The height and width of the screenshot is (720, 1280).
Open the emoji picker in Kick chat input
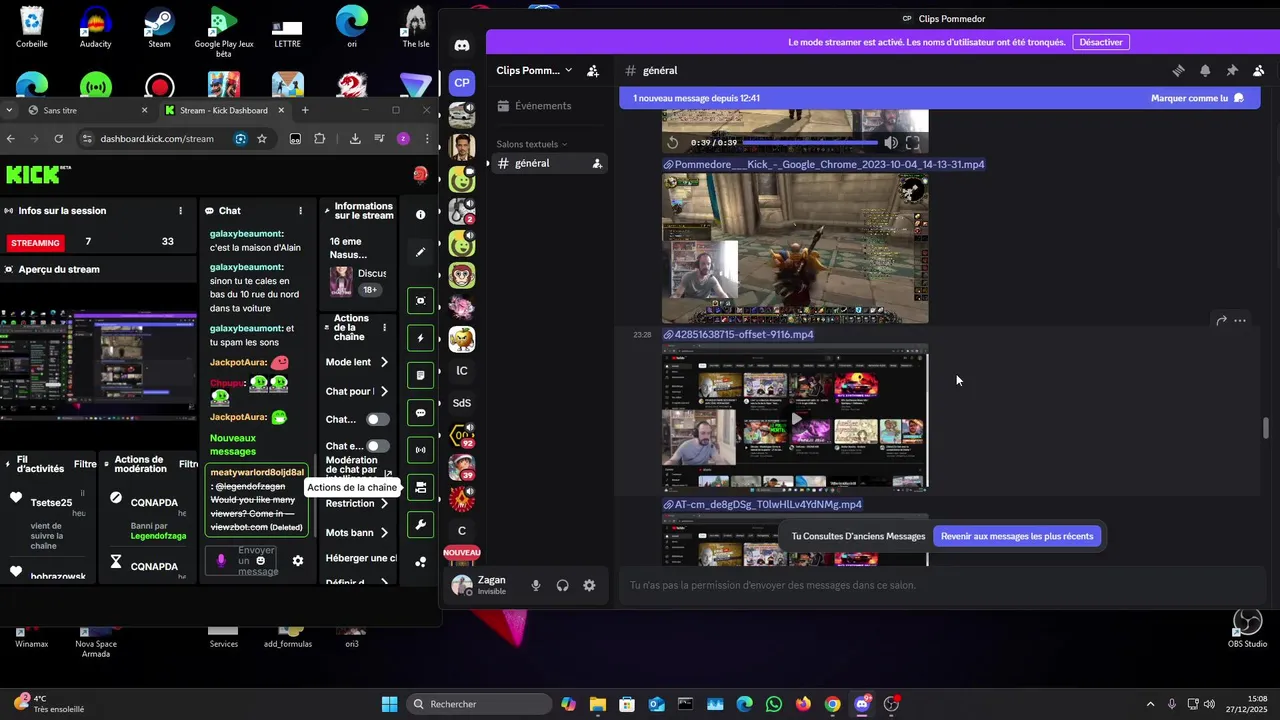[x=261, y=561]
